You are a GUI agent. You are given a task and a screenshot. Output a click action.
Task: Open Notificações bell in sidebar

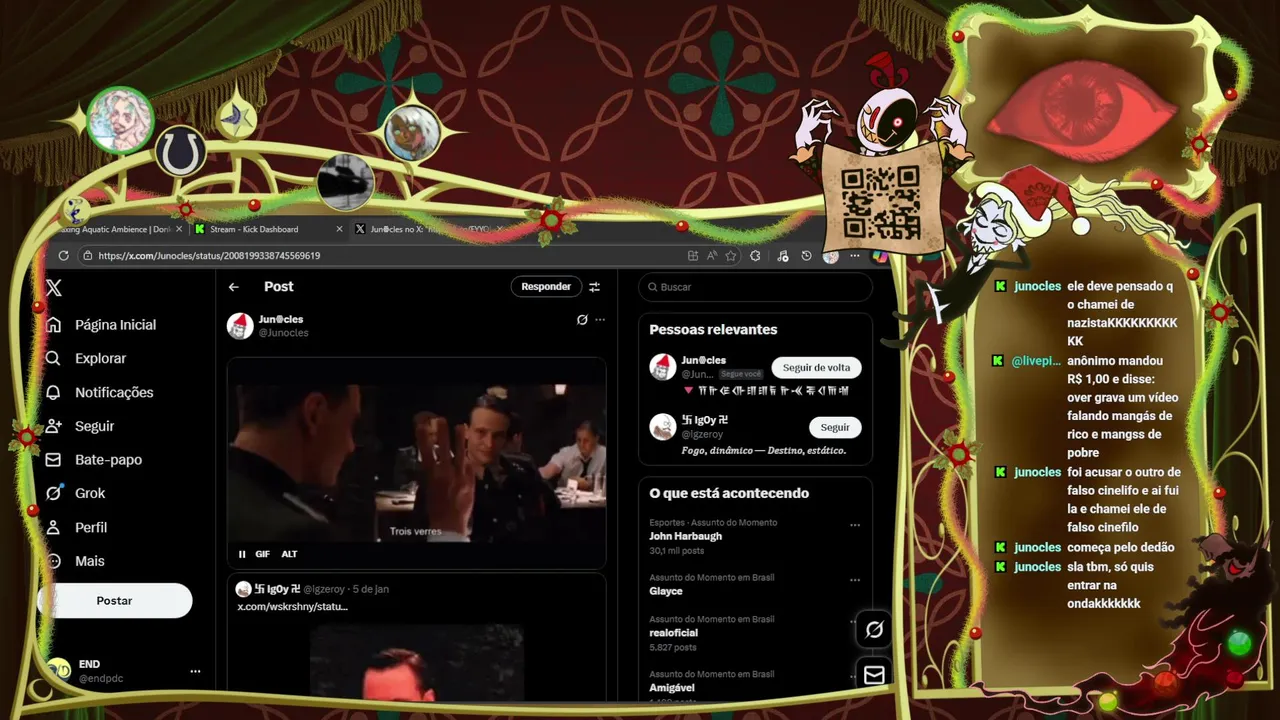click(x=99, y=392)
